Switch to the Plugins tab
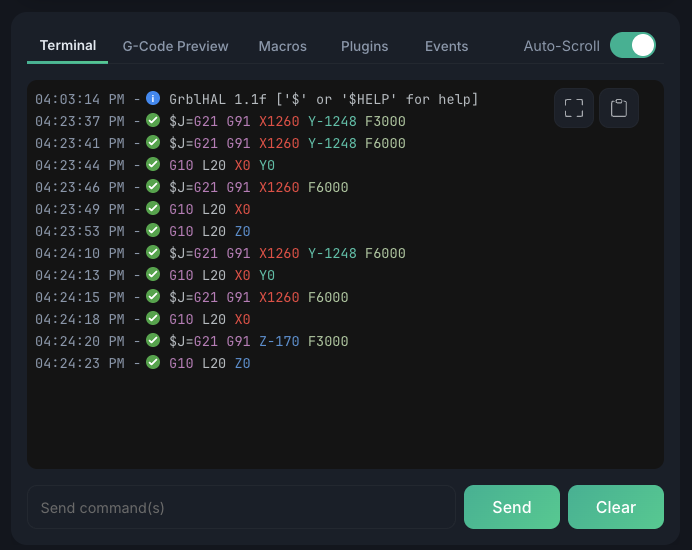Screen dimensions: 692x550 tap(365, 46)
